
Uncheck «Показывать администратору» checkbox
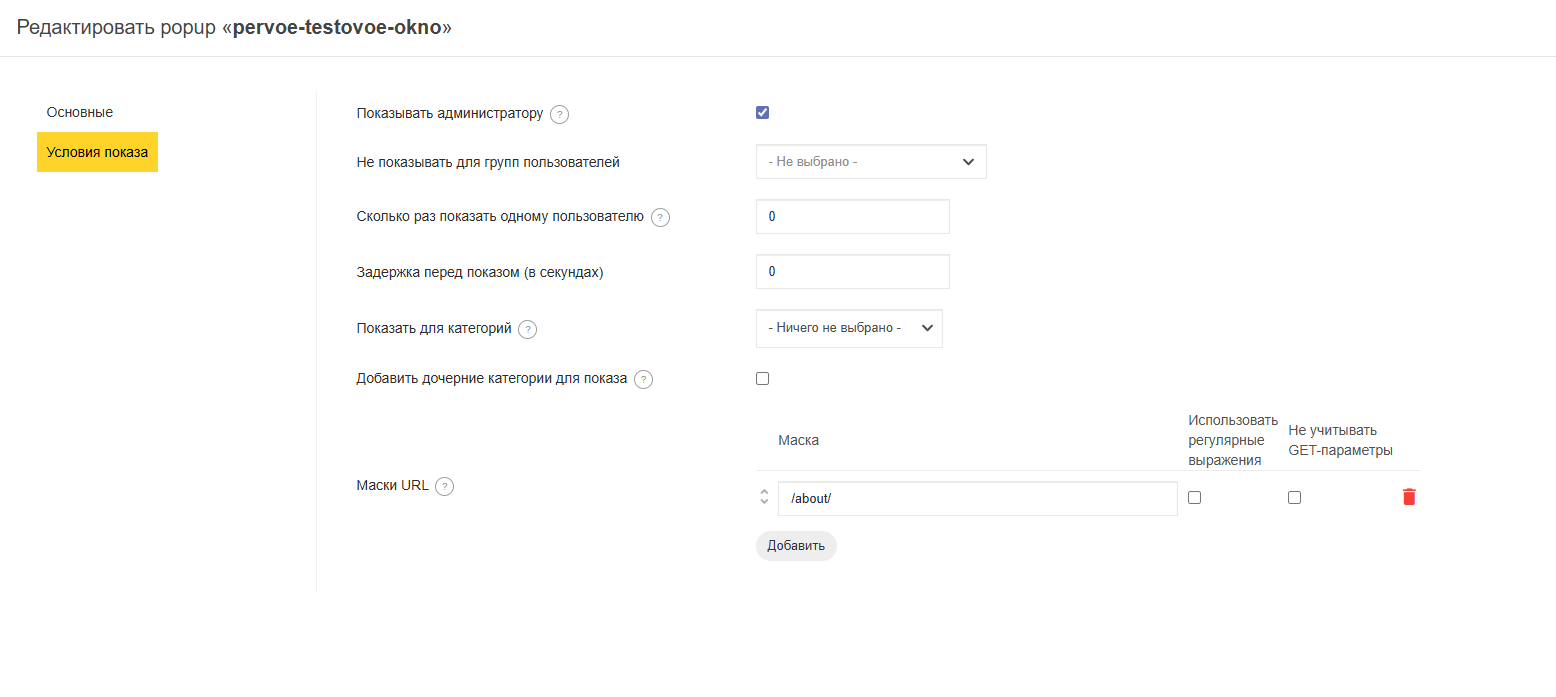(x=763, y=113)
